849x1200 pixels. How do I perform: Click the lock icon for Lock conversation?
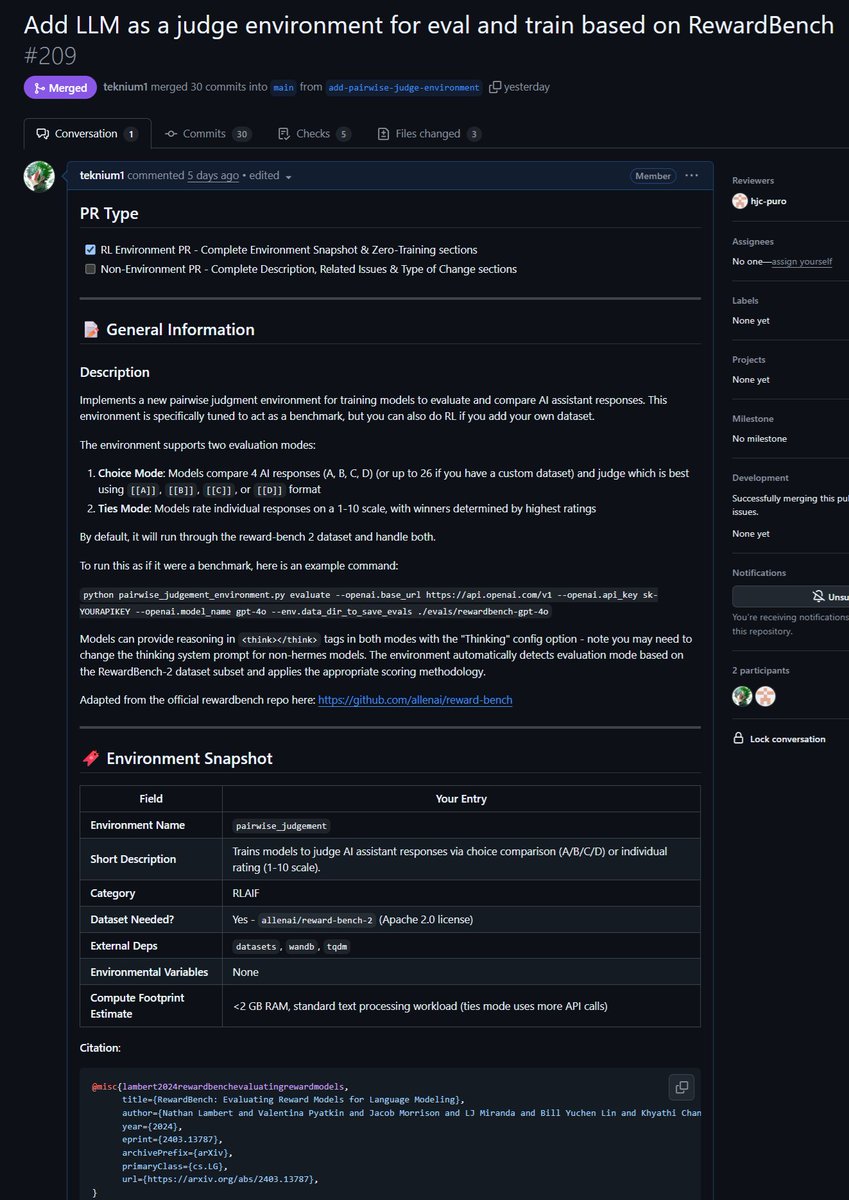[x=738, y=739]
